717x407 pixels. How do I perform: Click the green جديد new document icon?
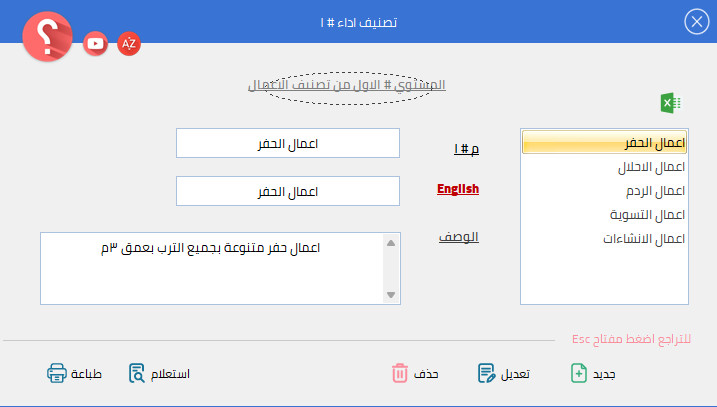578,374
